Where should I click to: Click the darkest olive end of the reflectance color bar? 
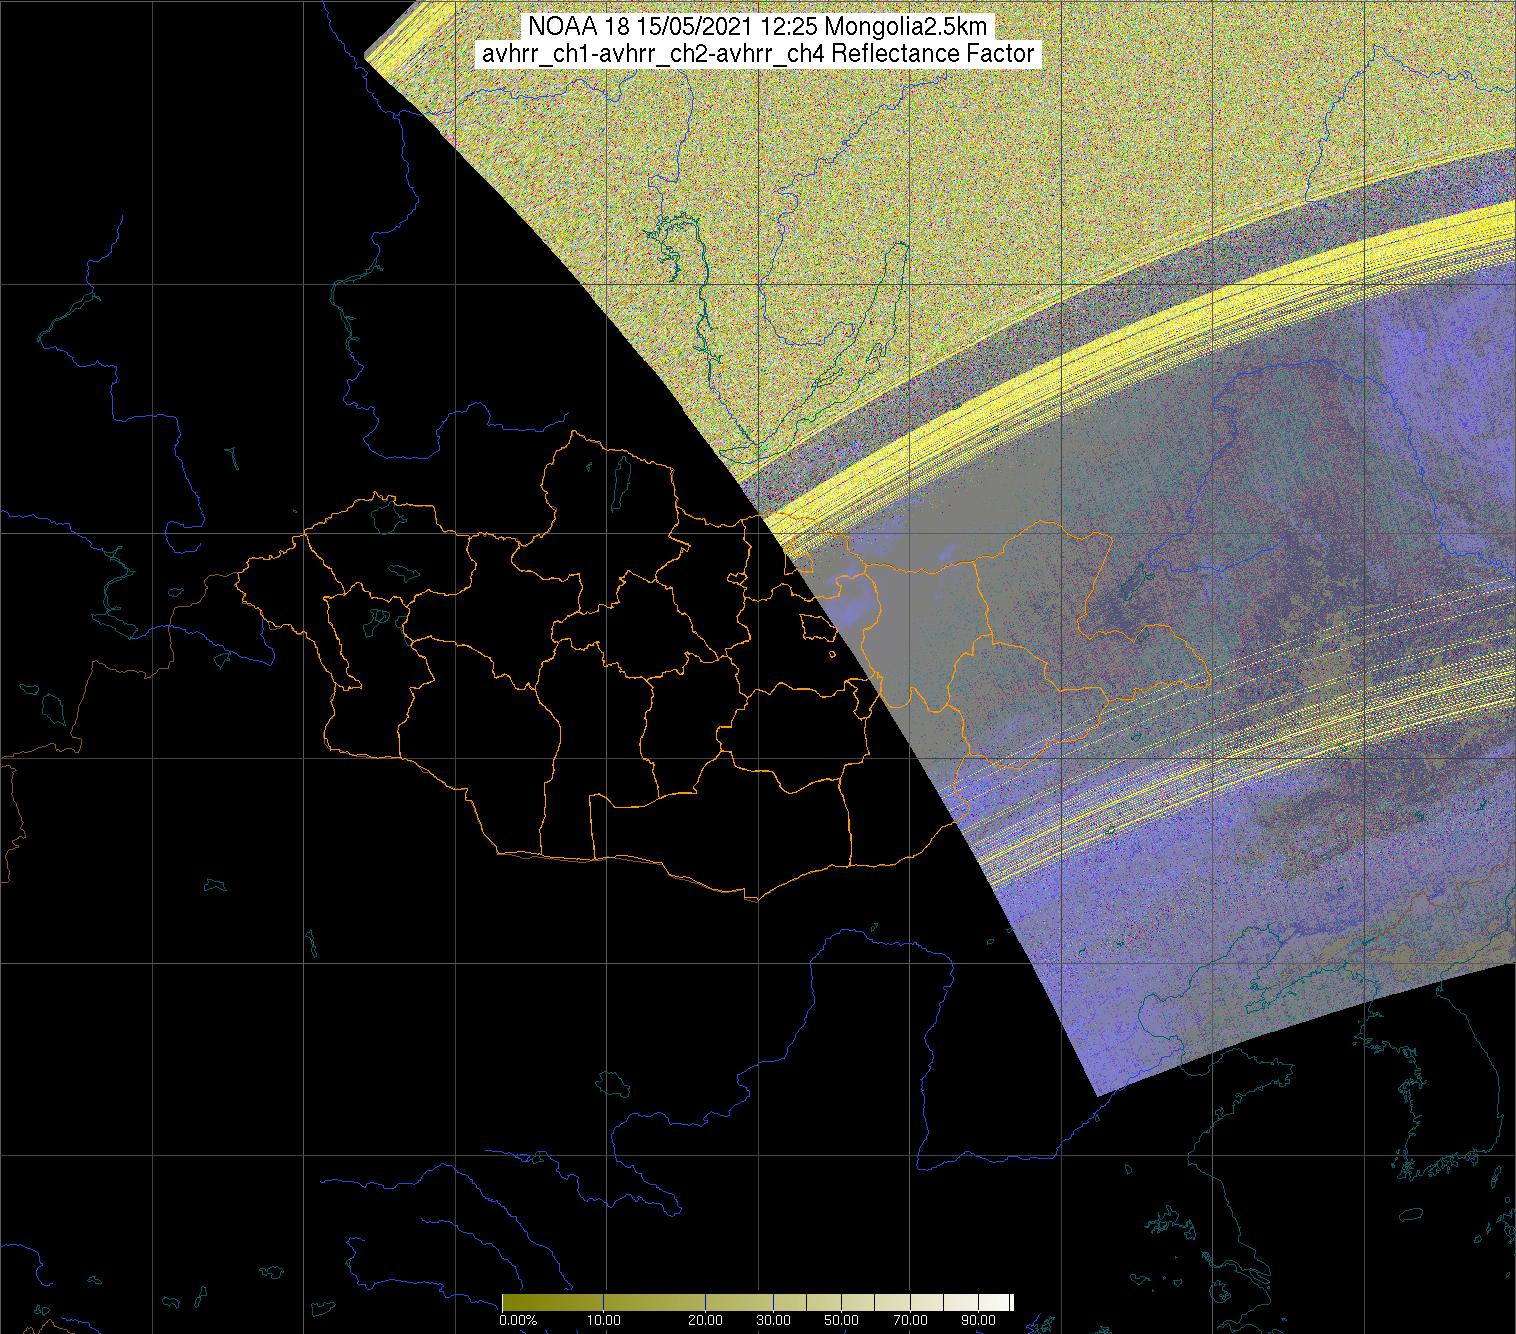pyautogui.click(x=509, y=1302)
